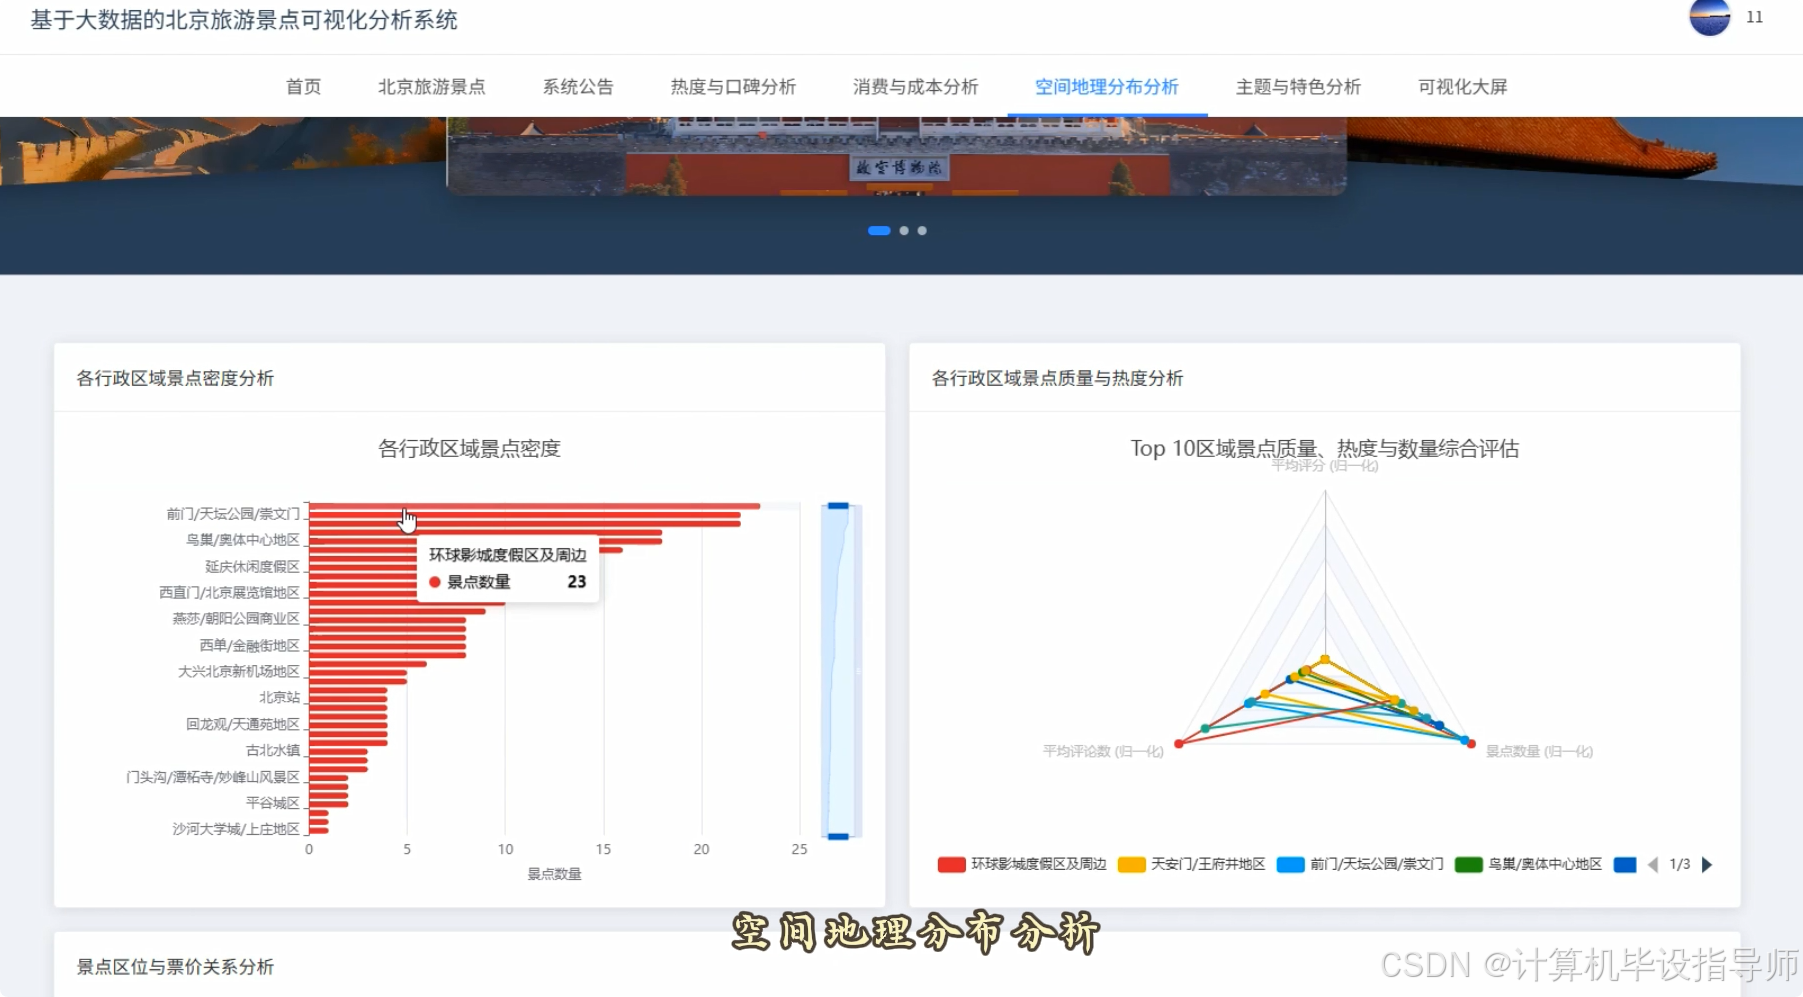The height and width of the screenshot is (997, 1803).
Task: Switch to the 系统公告 tab
Action: coord(577,87)
